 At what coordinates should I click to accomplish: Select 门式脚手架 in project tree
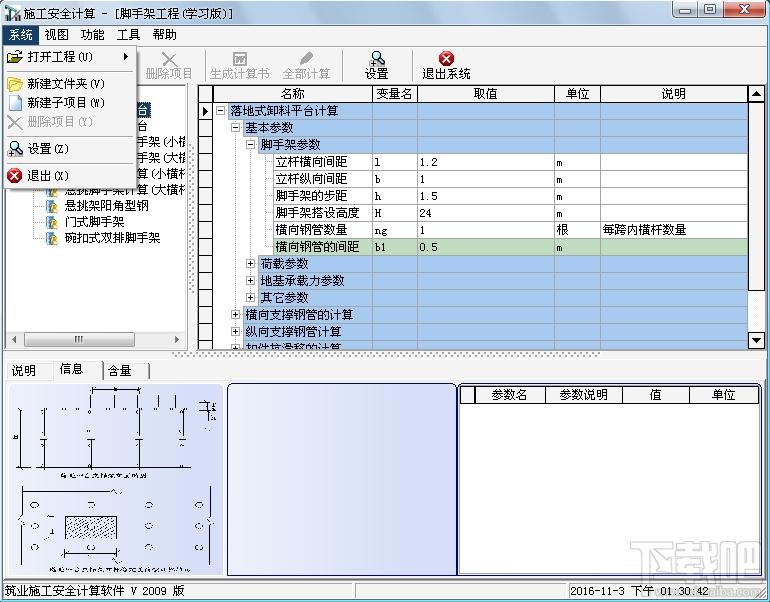pos(94,222)
